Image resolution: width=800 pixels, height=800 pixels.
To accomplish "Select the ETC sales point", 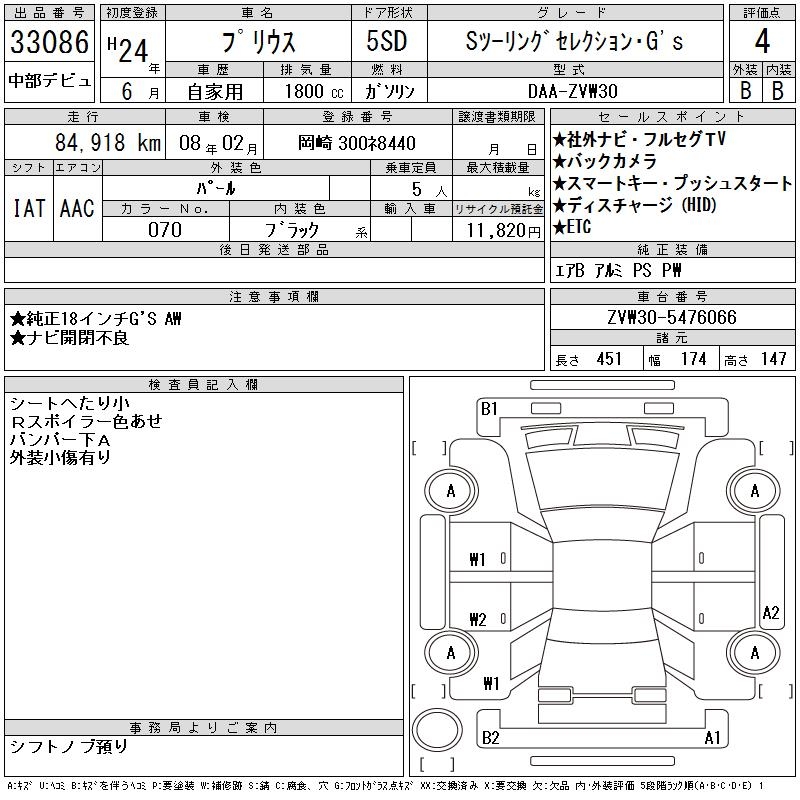I will coord(572,227).
